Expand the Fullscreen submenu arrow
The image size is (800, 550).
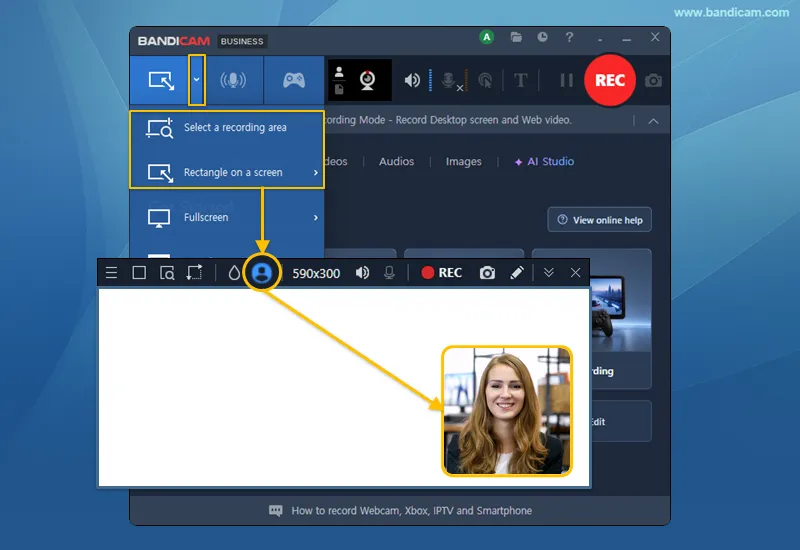pos(316,217)
